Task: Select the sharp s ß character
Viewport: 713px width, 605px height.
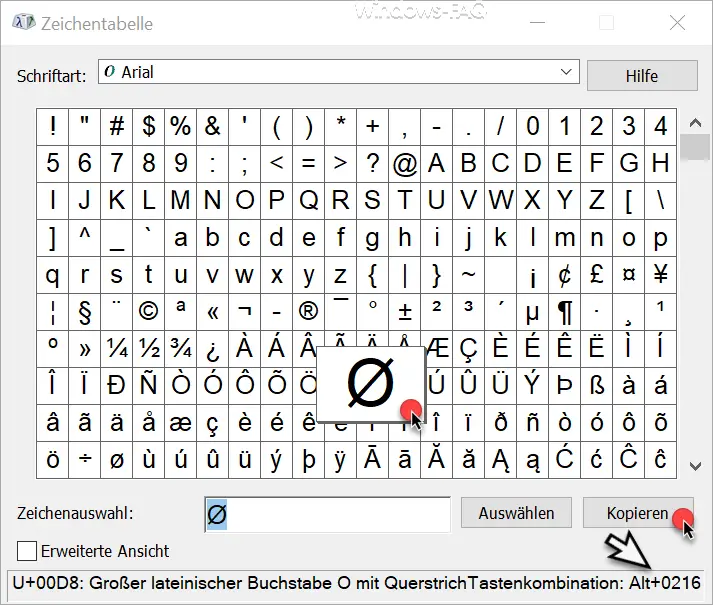Action: click(597, 386)
